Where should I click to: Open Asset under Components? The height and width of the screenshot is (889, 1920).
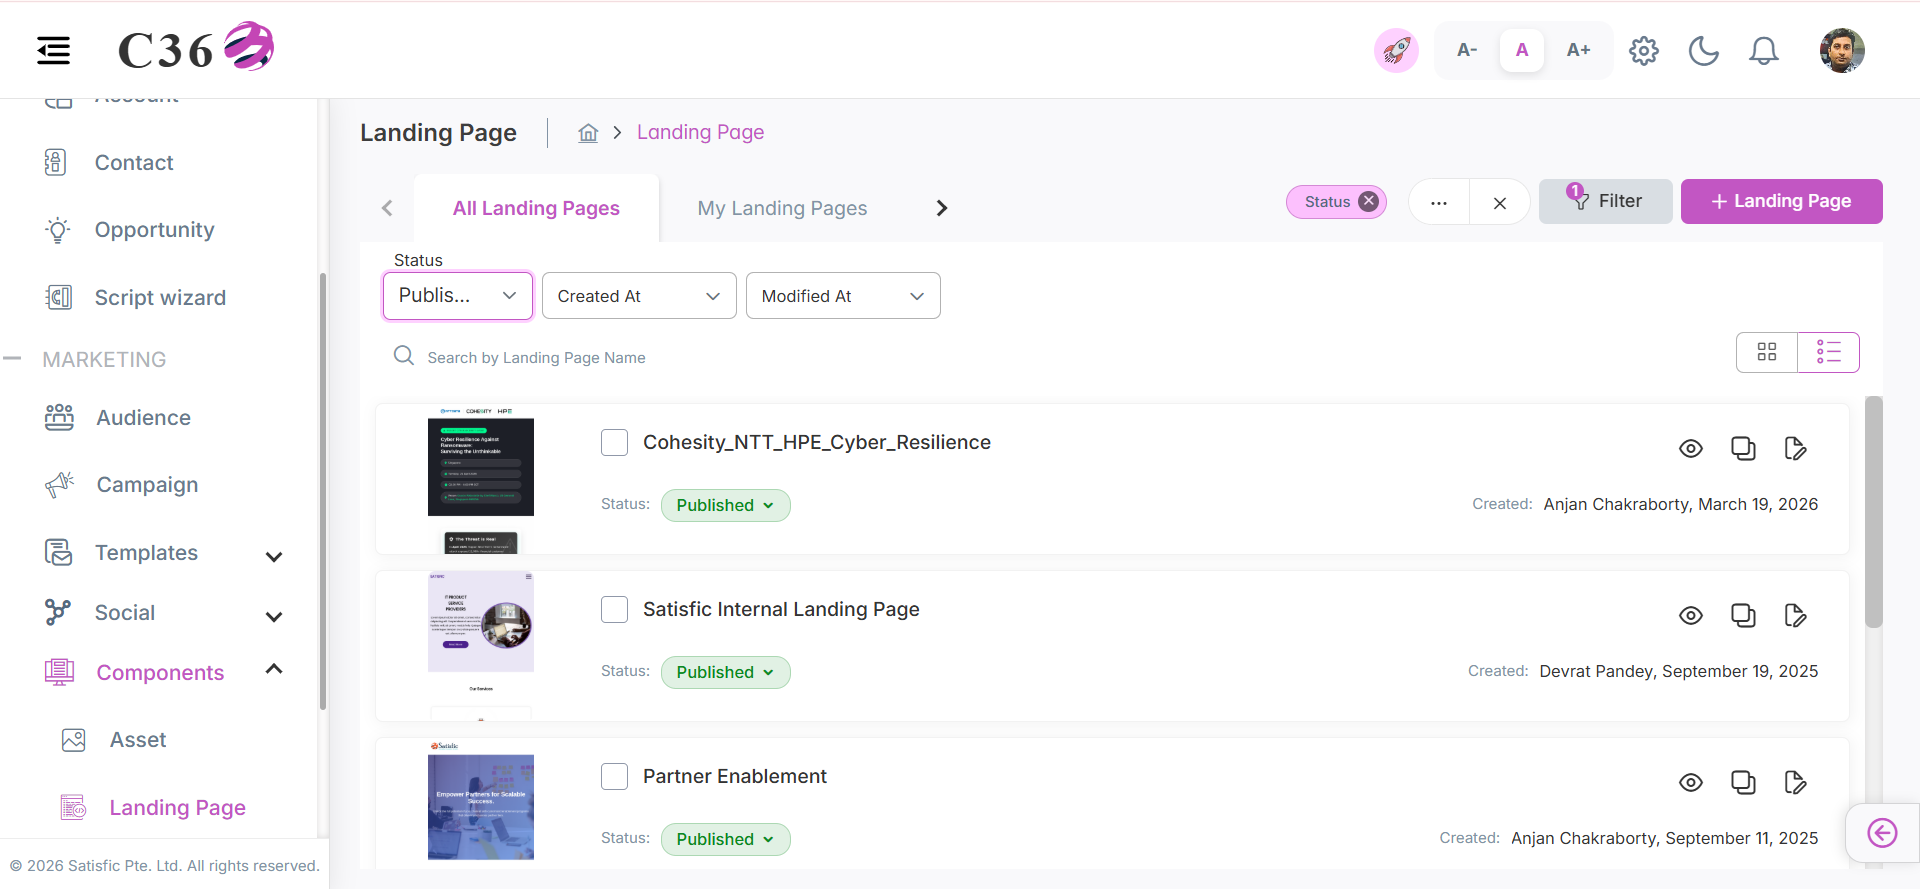[x=138, y=740]
